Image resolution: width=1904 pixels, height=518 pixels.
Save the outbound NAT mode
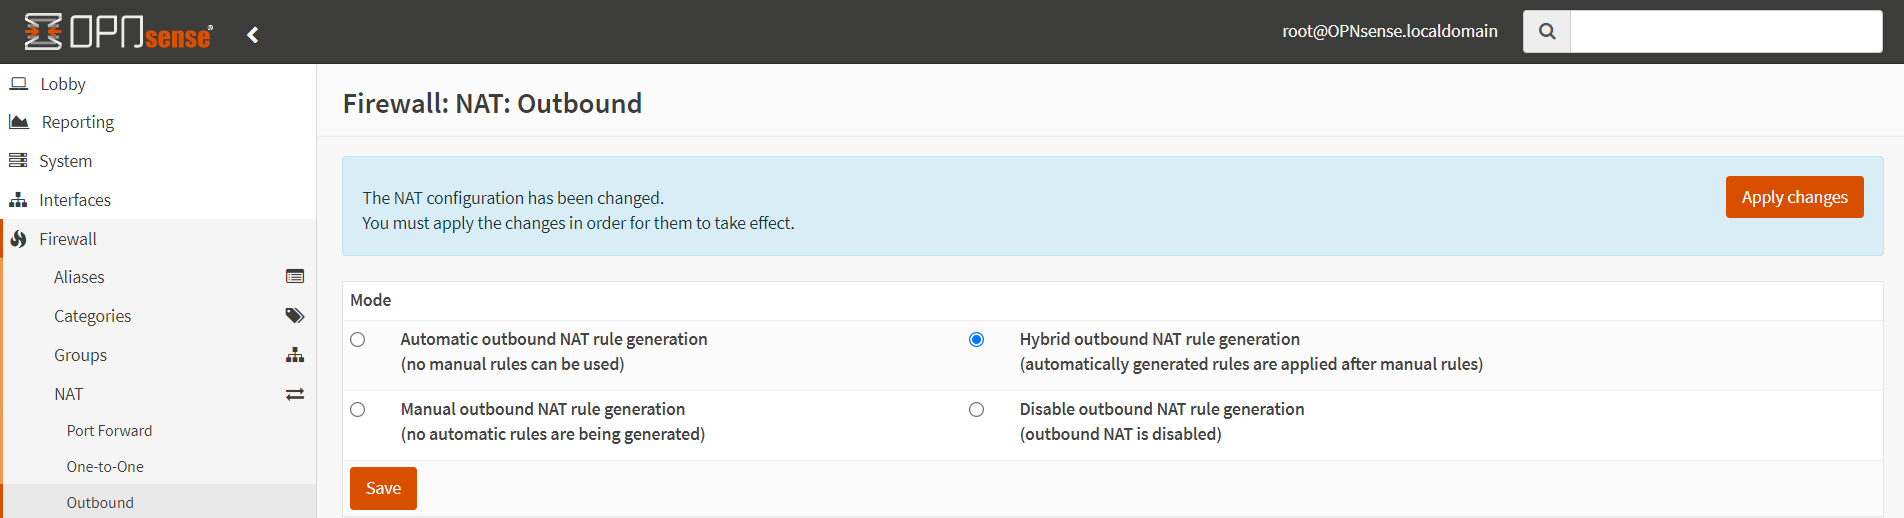(x=383, y=488)
